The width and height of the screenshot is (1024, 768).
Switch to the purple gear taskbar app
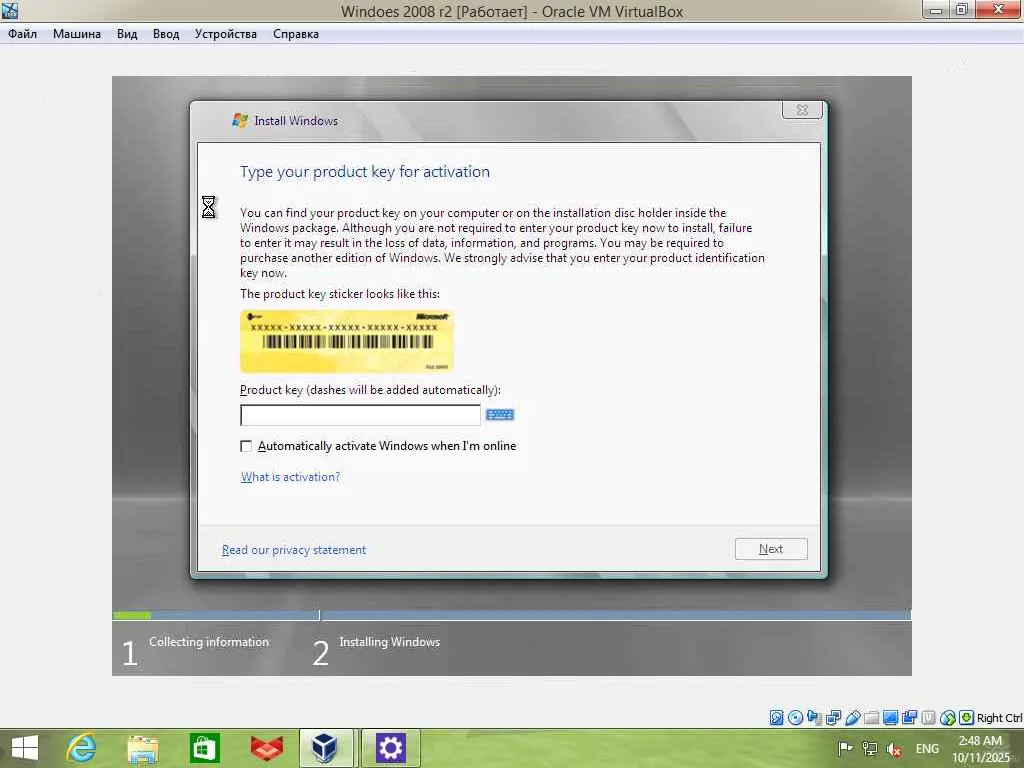pos(391,748)
